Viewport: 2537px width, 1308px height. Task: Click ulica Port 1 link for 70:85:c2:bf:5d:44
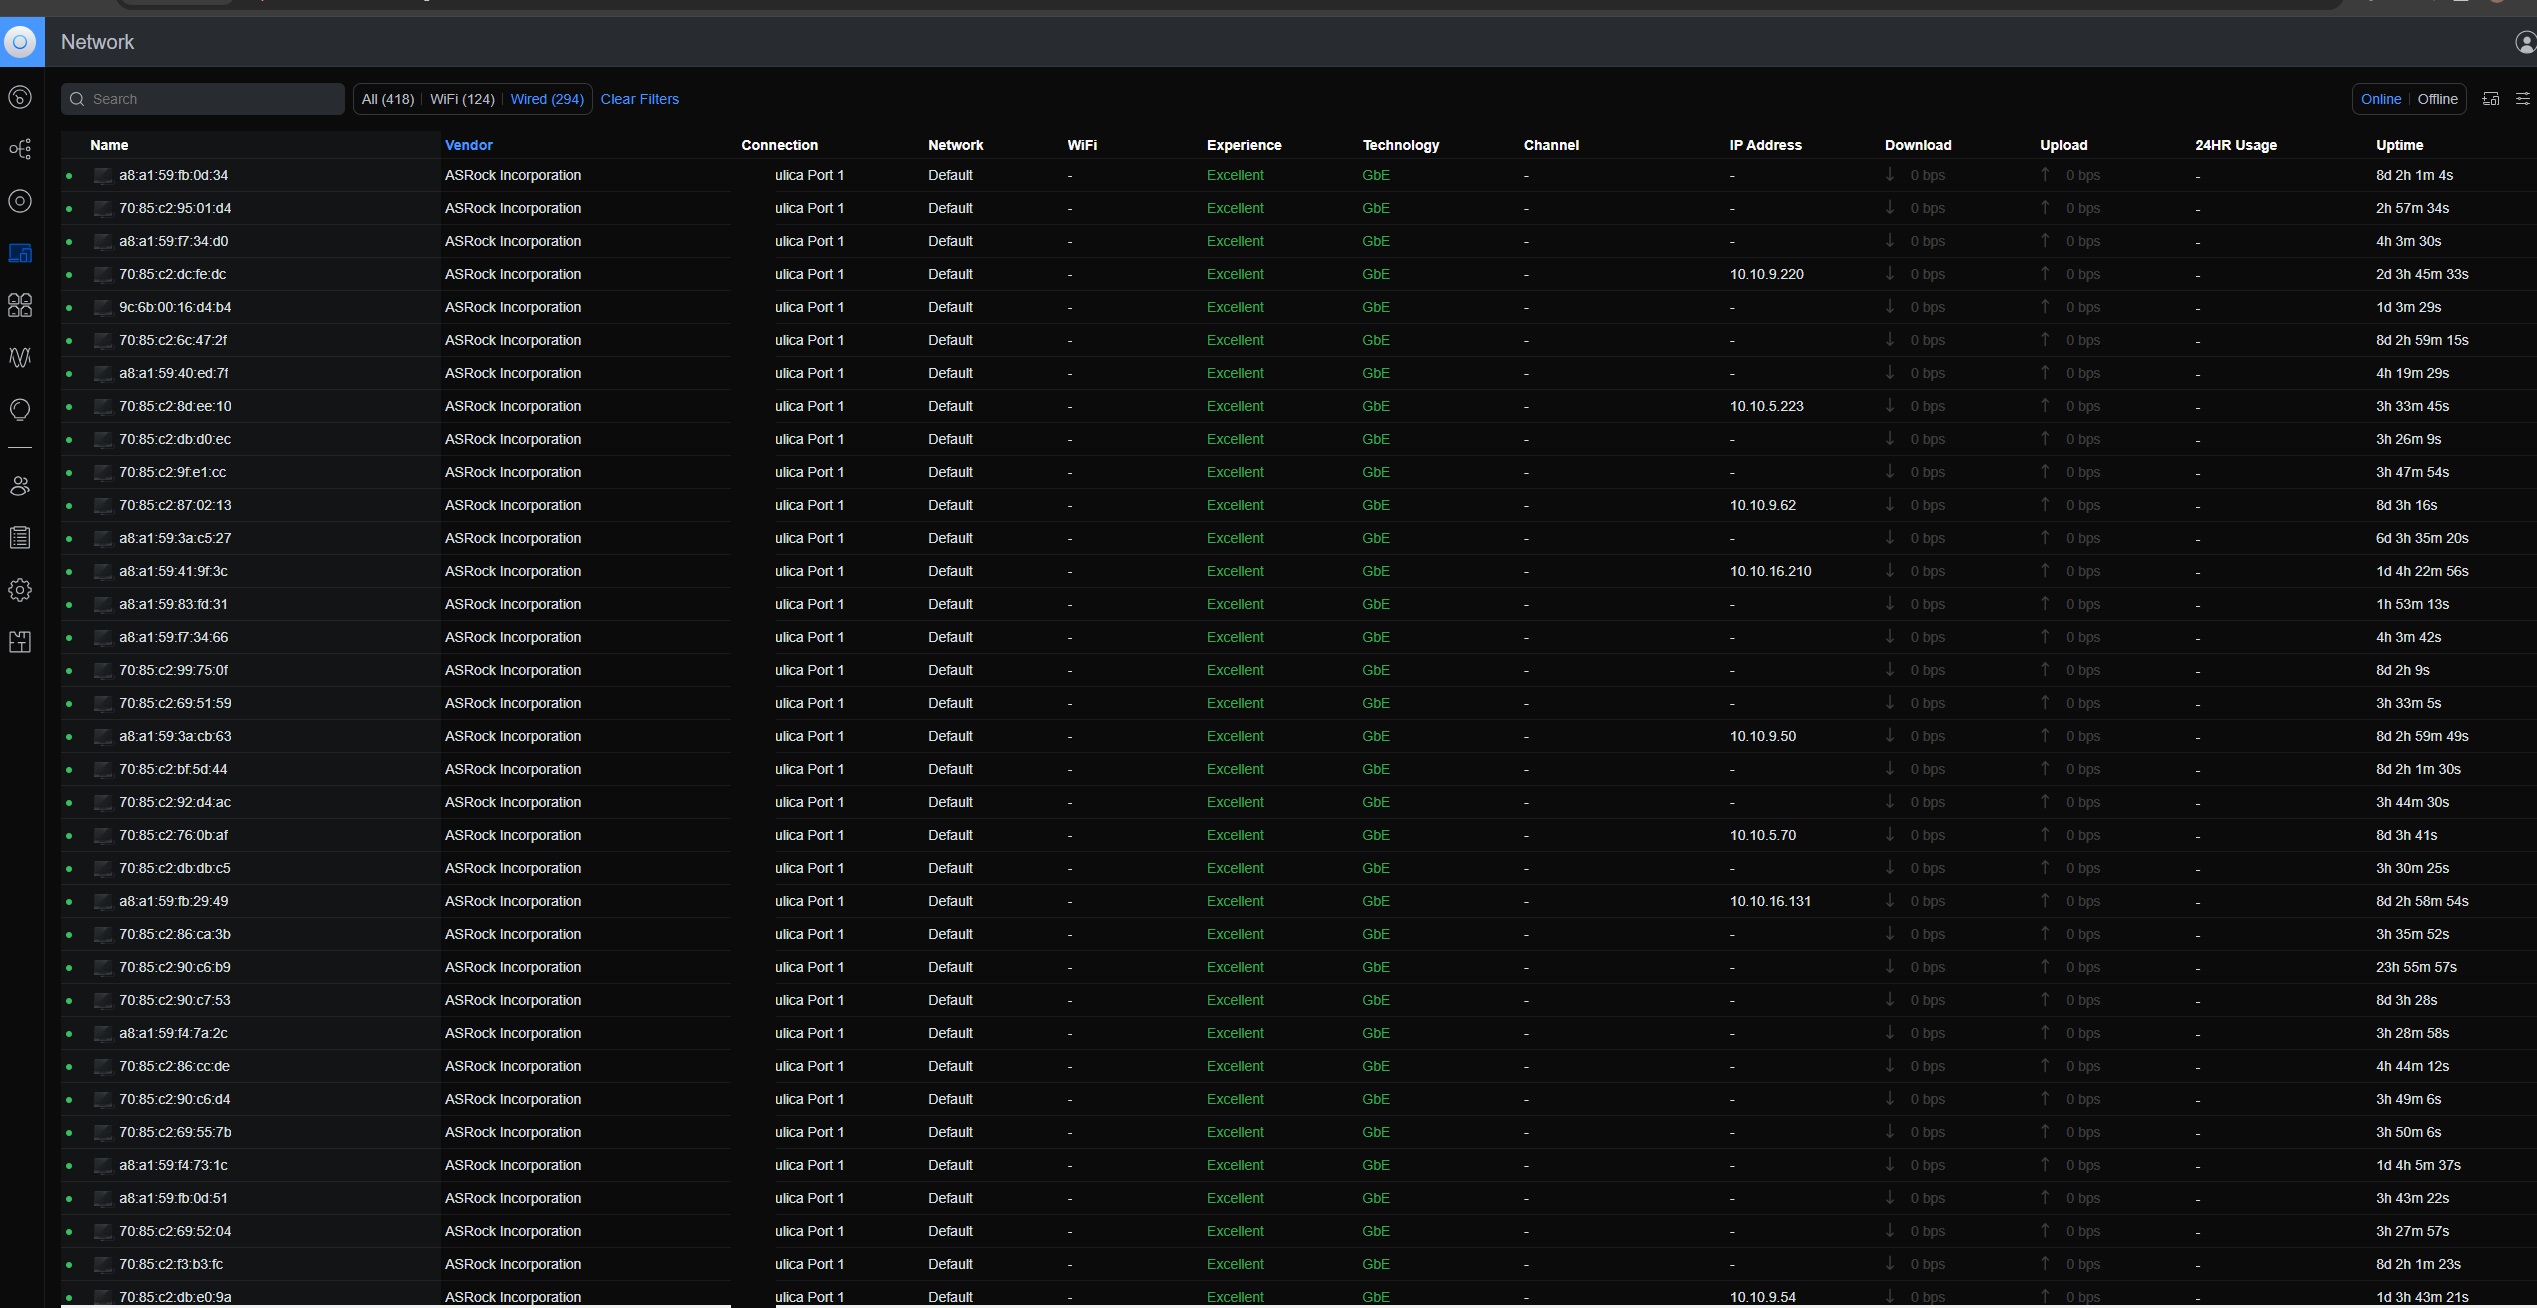pyautogui.click(x=809, y=769)
